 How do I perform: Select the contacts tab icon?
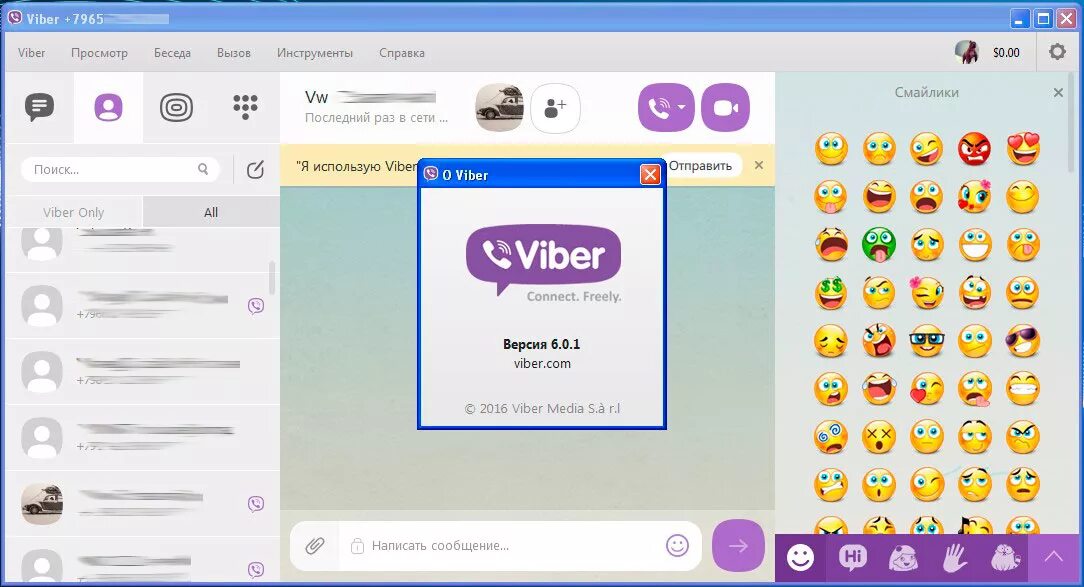click(x=109, y=107)
